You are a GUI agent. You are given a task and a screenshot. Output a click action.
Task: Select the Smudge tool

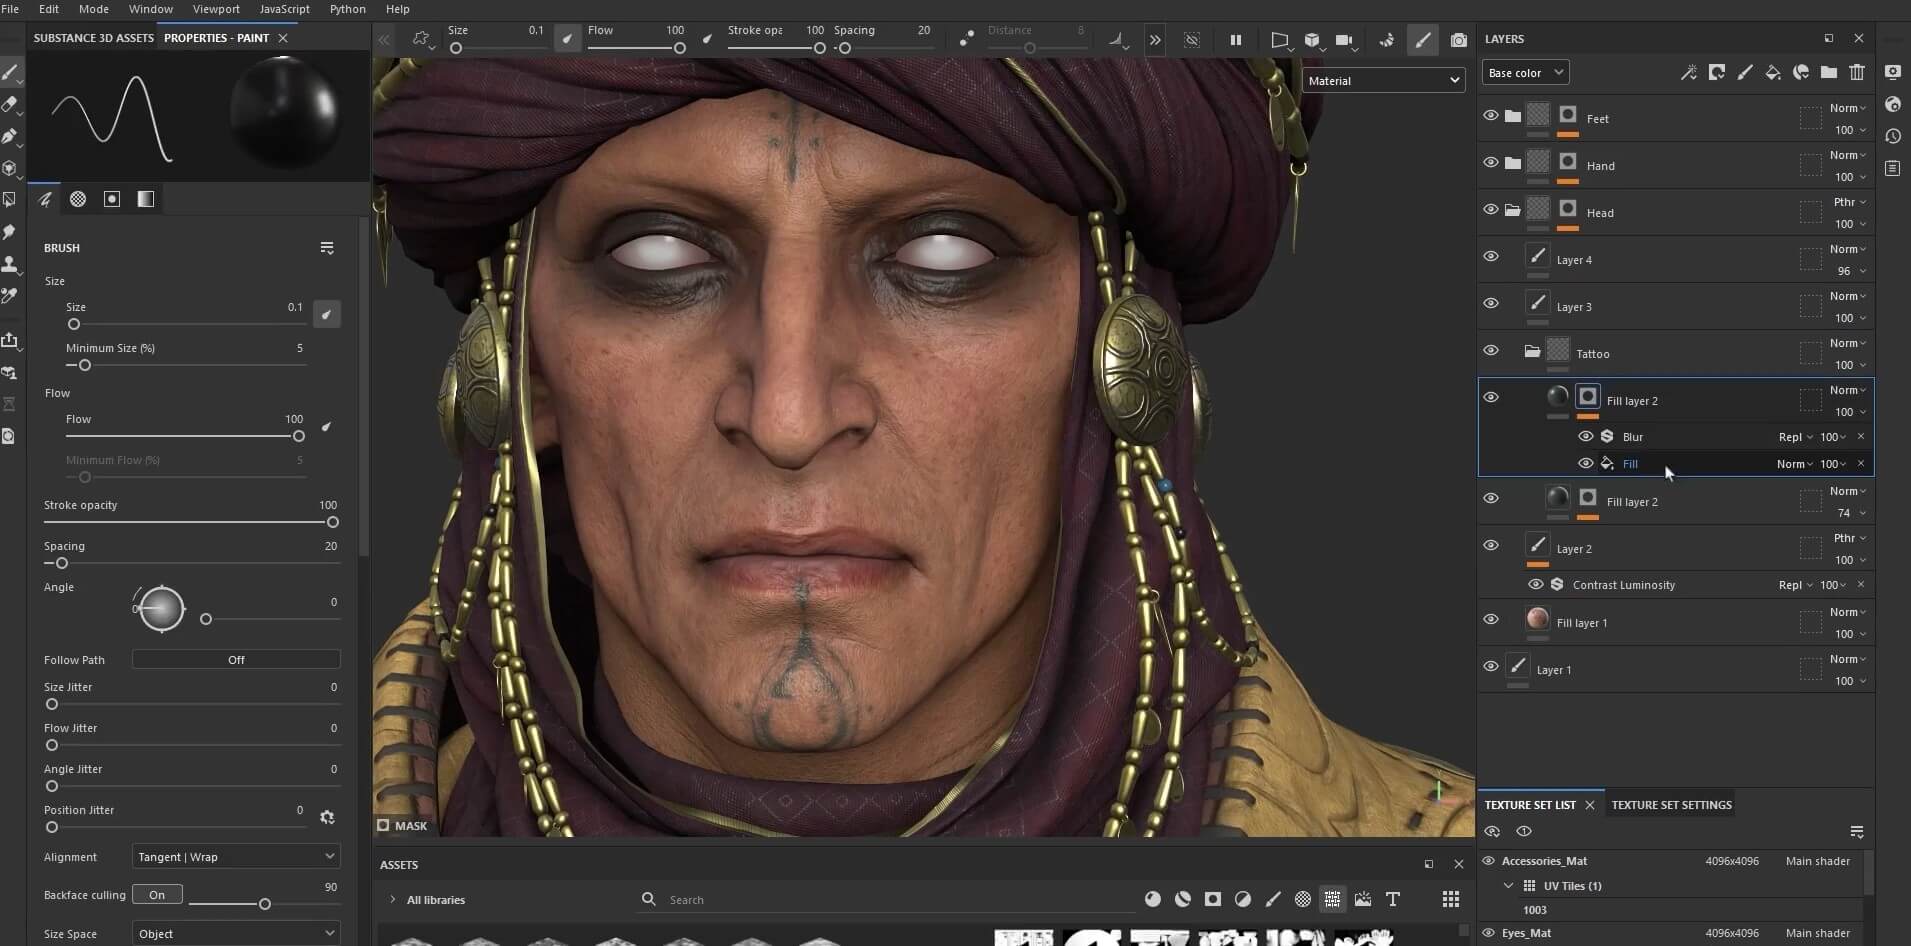(x=10, y=232)
